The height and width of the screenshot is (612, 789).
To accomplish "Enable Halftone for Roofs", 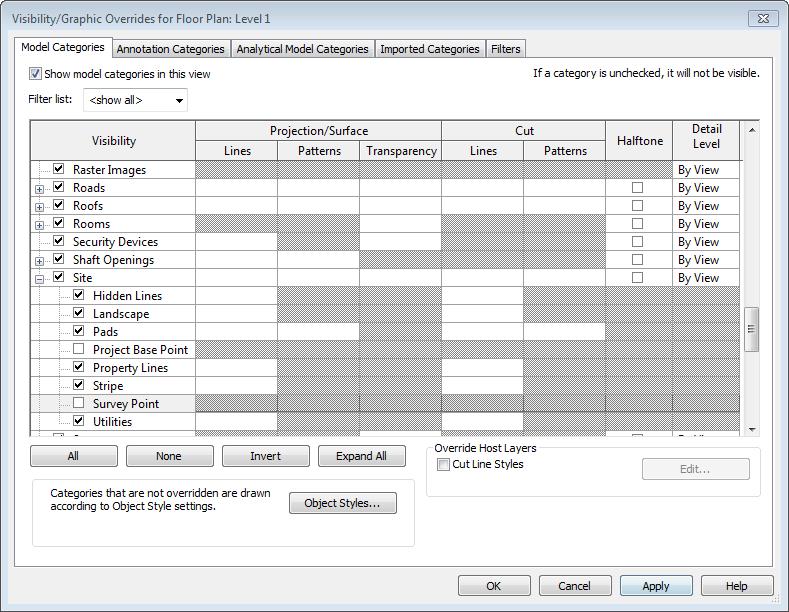I will 638,206.
